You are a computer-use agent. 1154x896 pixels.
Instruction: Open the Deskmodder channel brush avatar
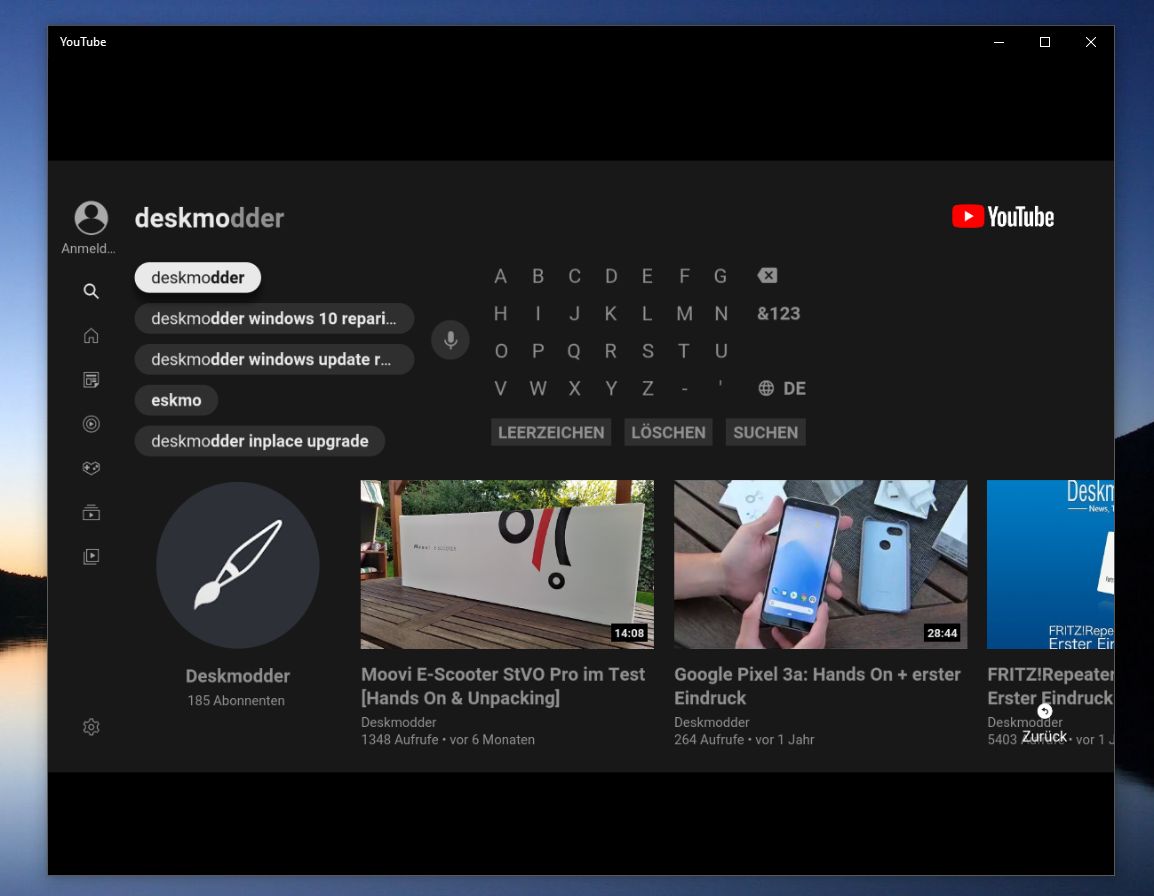238,565
